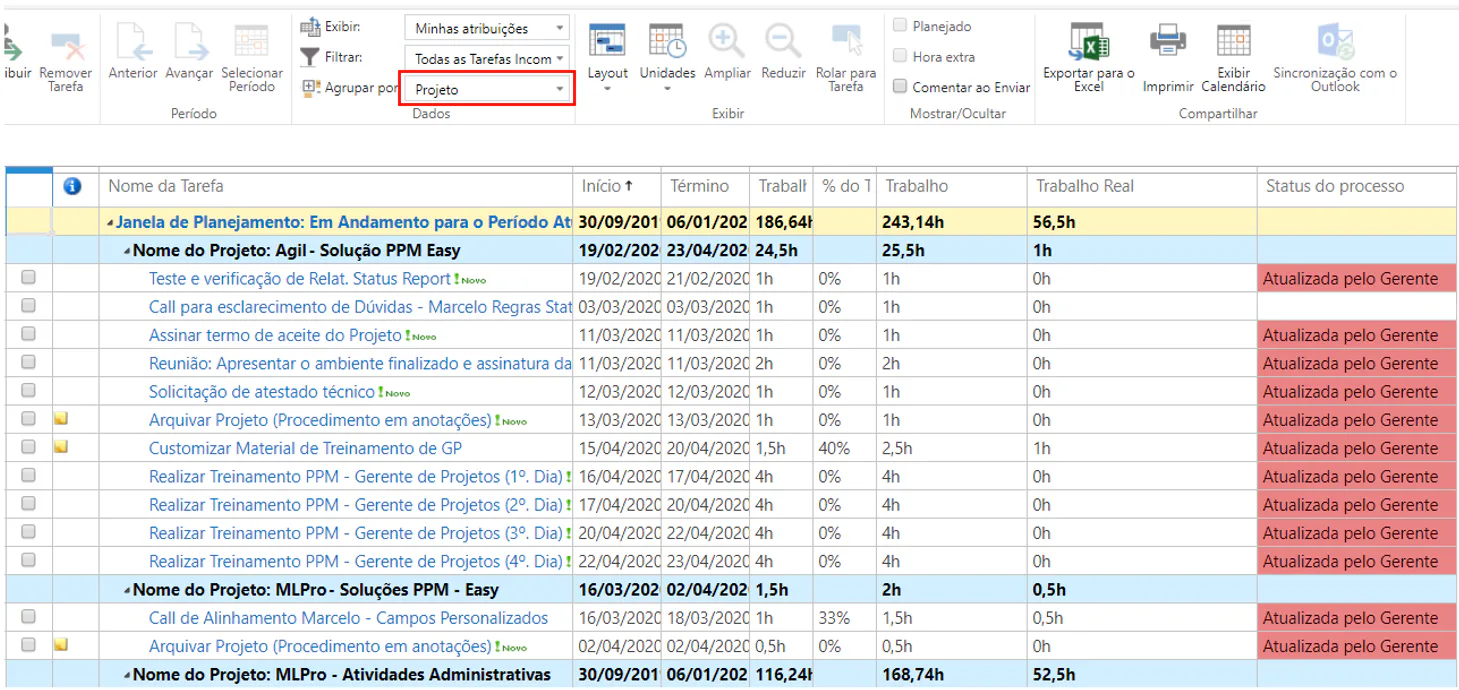Viewport: 1459px width, 690px height.
Task: Open the Unidades menu
Action: pos(667,56)
